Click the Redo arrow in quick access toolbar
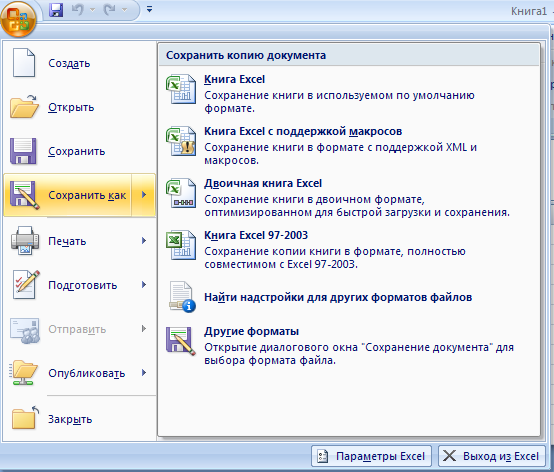 pos(110,10)
